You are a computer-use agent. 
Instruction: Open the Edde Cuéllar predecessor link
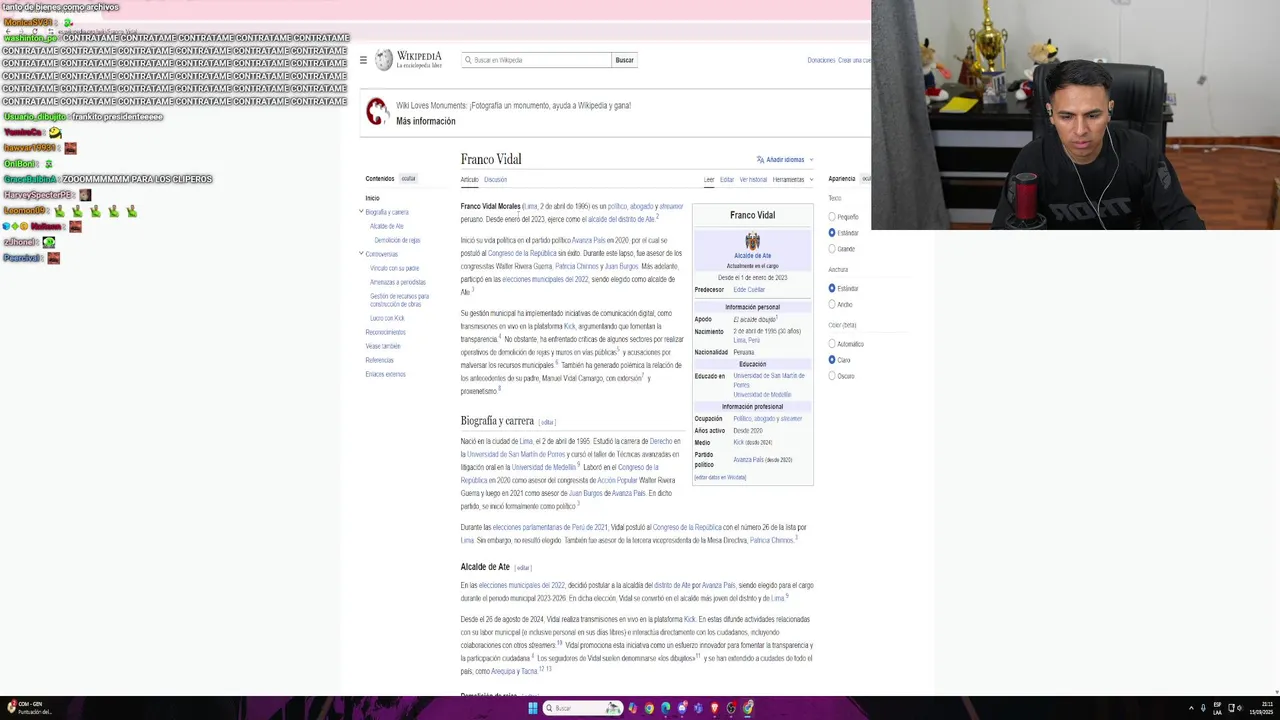coord(749,290)
